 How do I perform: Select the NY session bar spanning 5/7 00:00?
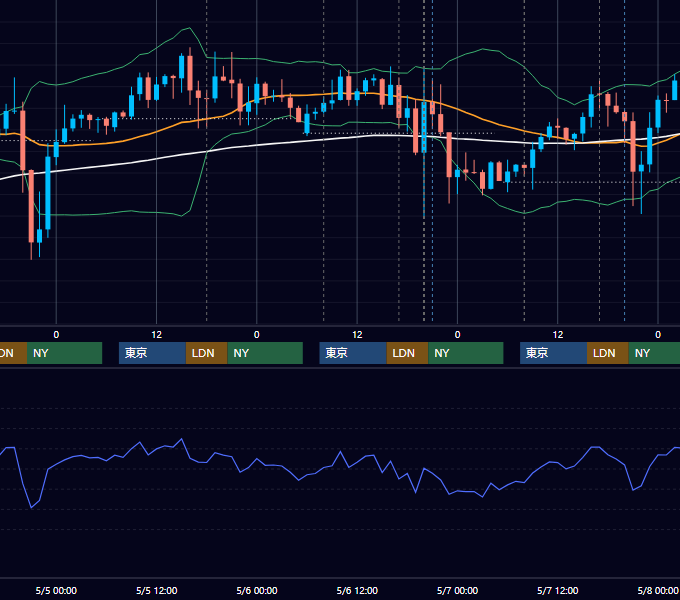pos(466,353)
